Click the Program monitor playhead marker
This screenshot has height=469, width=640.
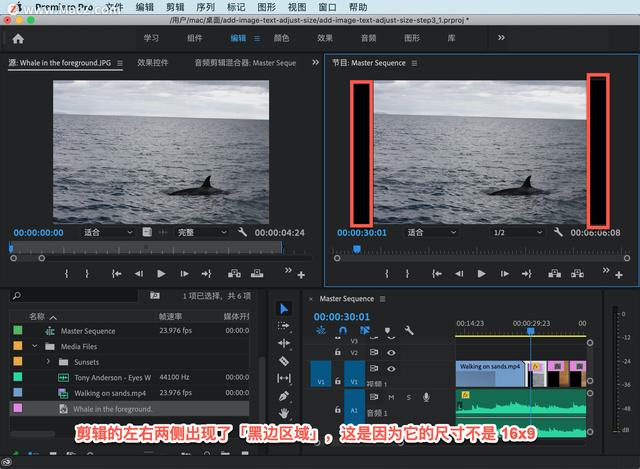(x=356, y=249)
